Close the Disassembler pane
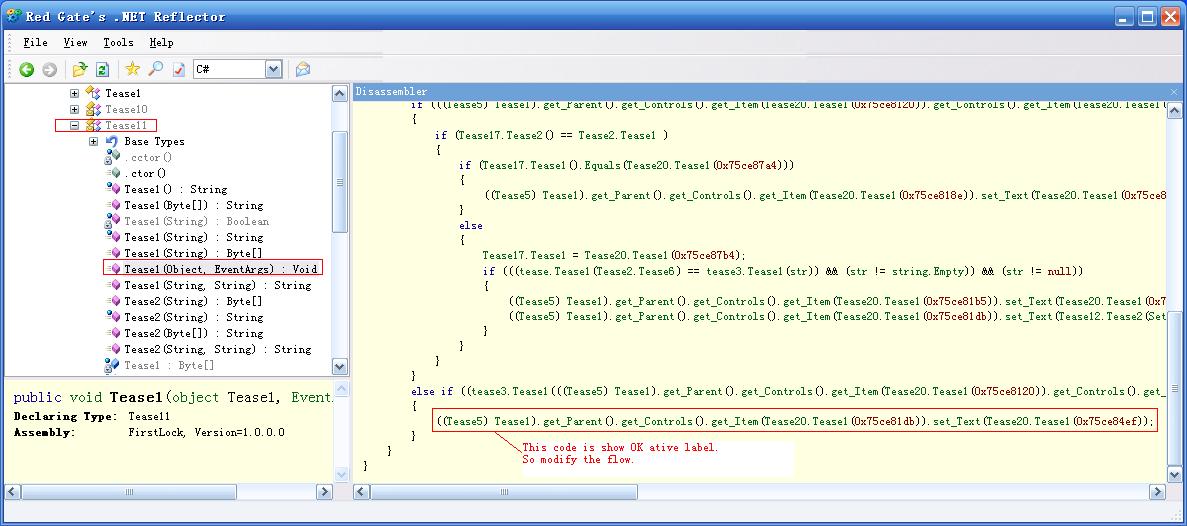Viewport: 1187px width, 526px height. (x=1174, y=92)
